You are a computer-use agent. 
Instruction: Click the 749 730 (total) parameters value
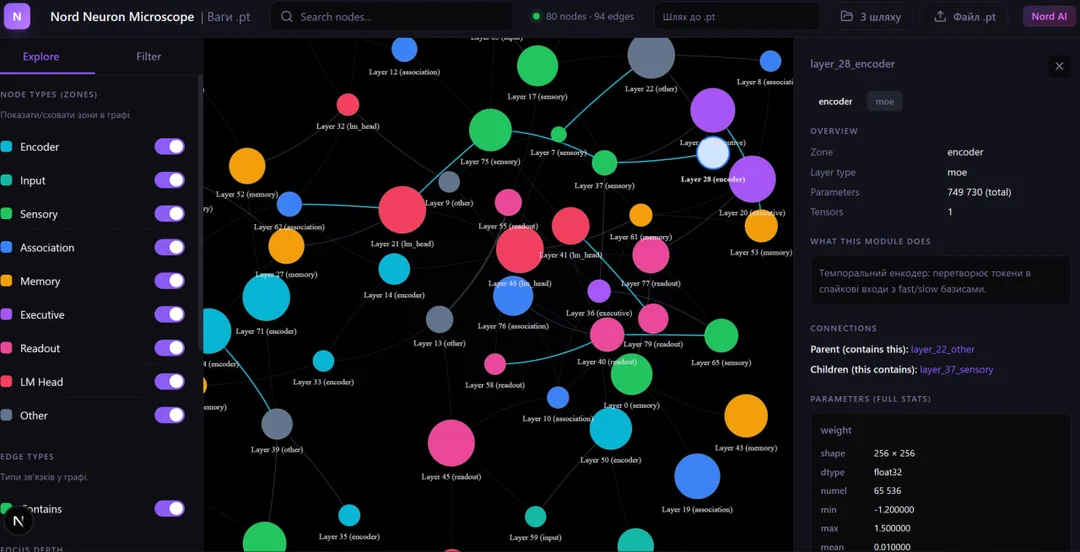click(979, 192)
